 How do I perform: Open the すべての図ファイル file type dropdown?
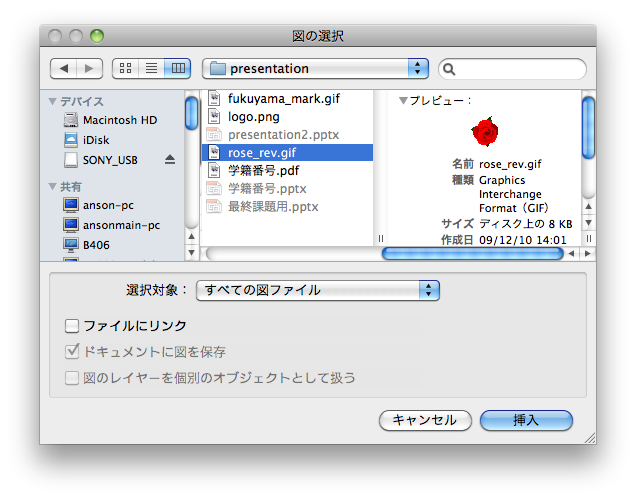click(318, 290)
